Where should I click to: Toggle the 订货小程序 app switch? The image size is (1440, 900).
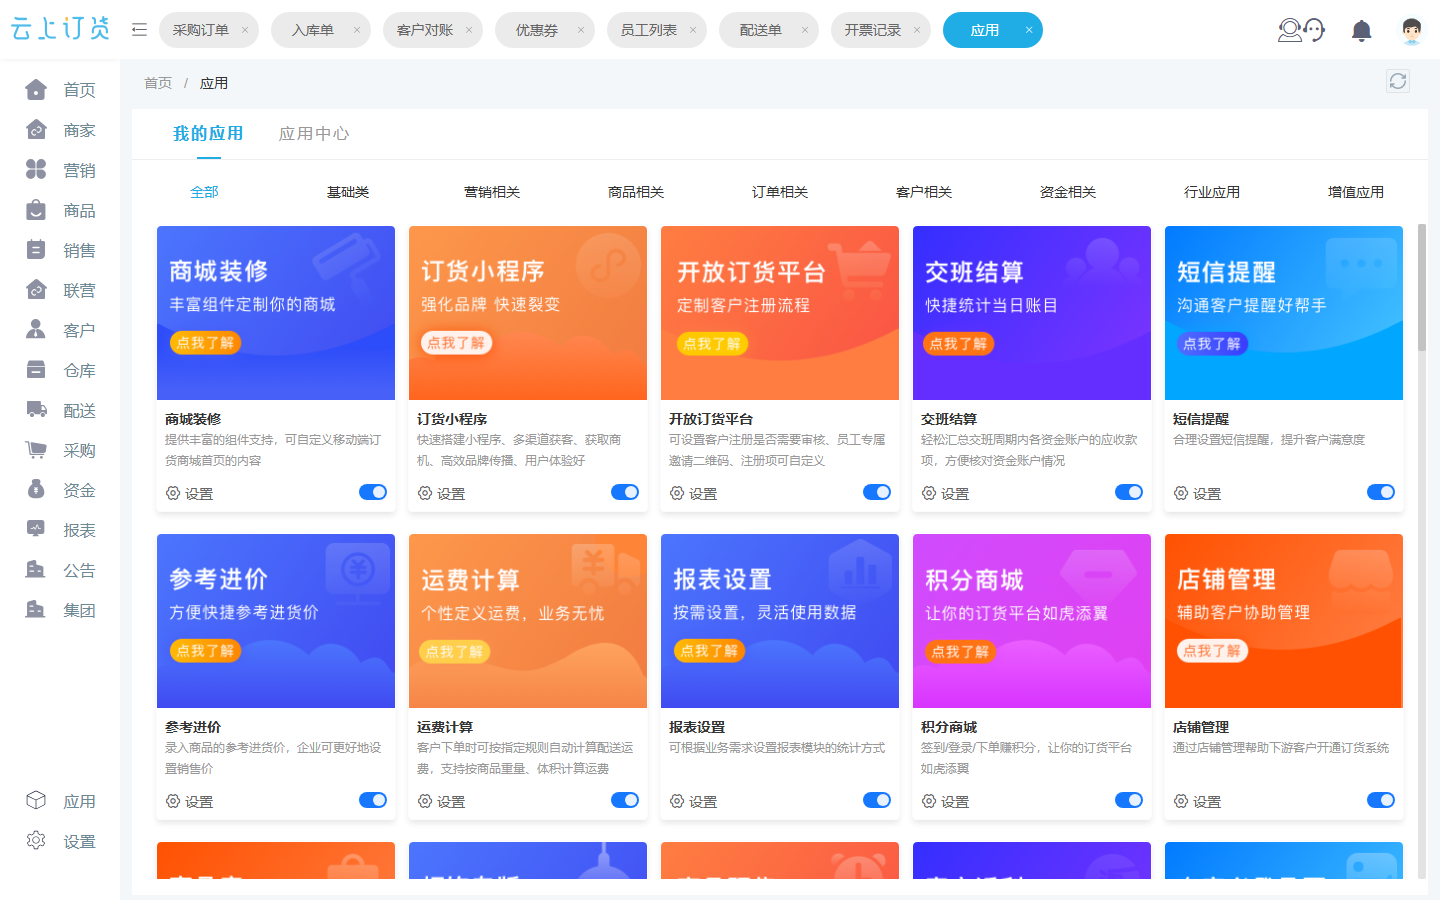(625, 492)
